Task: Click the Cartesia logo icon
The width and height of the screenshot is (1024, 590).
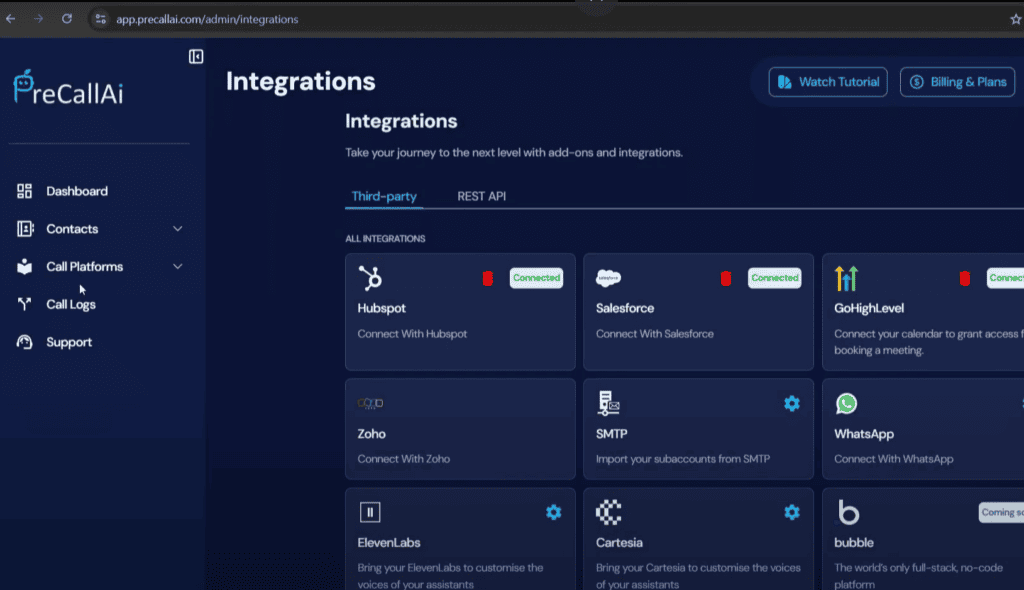Action: (609, 512)
